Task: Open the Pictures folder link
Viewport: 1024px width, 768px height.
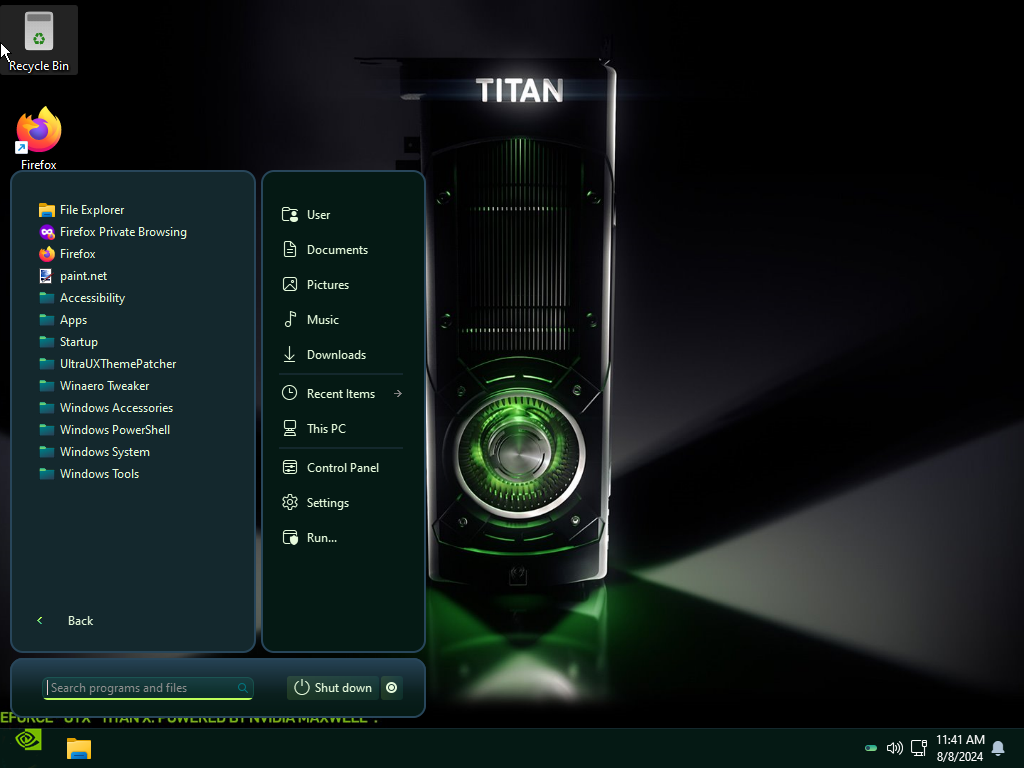Action: 315,285
